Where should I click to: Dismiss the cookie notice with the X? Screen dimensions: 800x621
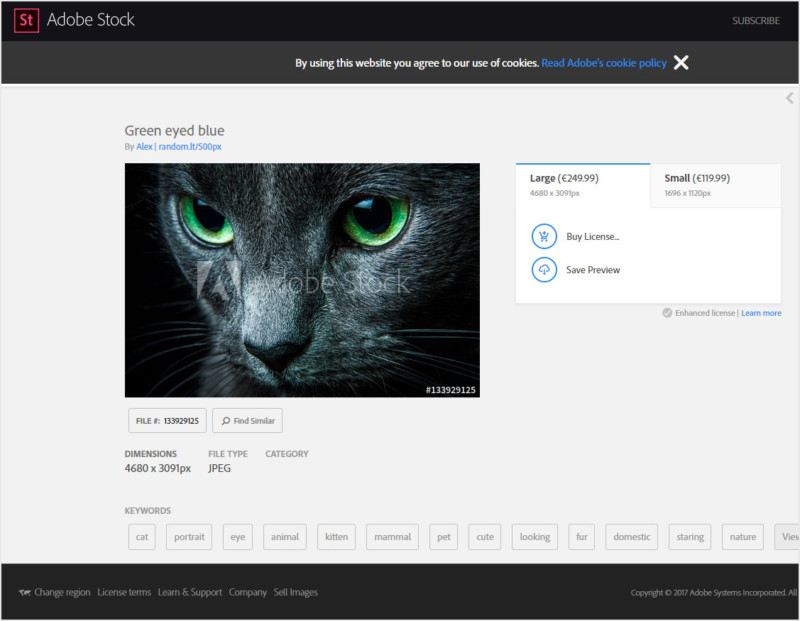681,63
